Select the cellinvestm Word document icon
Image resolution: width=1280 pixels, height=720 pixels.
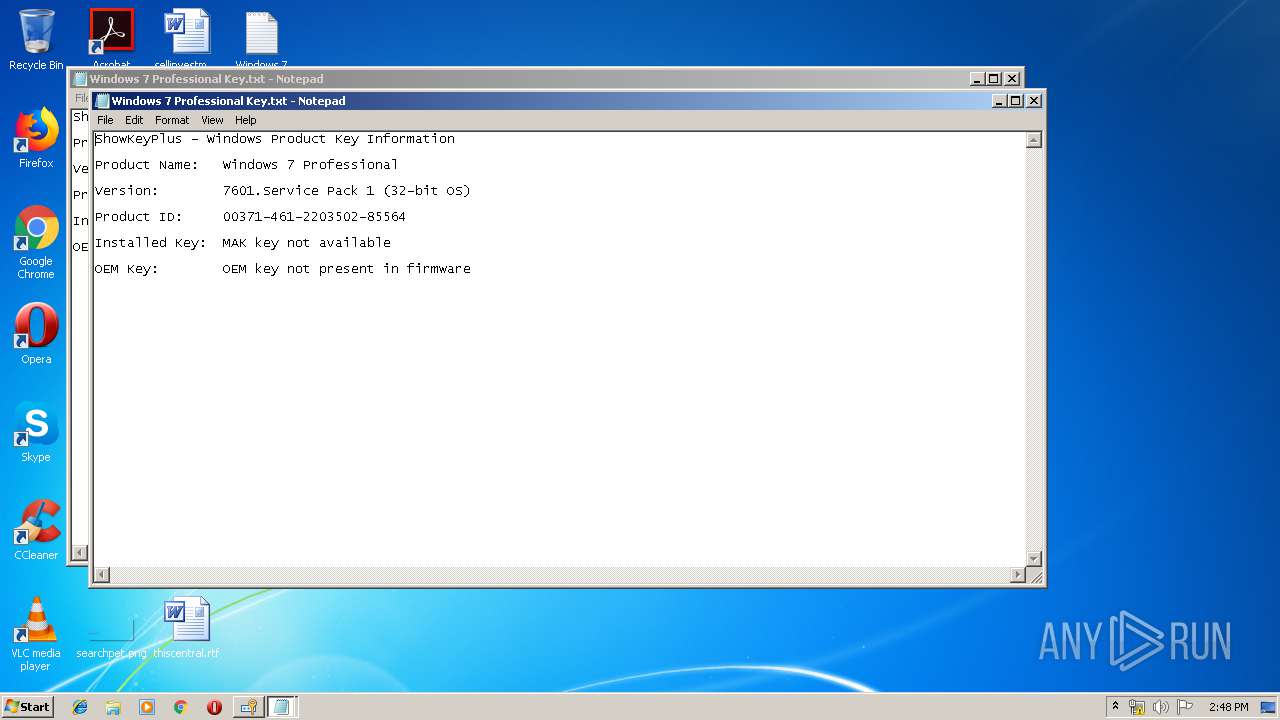click(x=187, y=38)
